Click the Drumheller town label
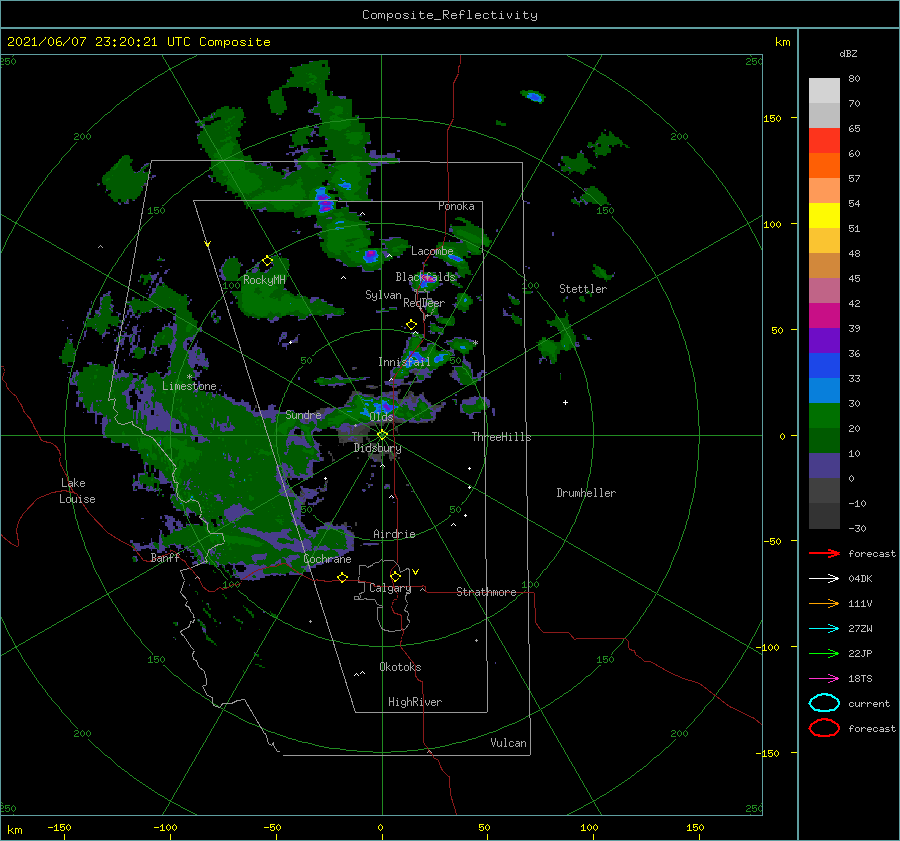The width and height of the screenshot is (900, 841). [586, 493]
